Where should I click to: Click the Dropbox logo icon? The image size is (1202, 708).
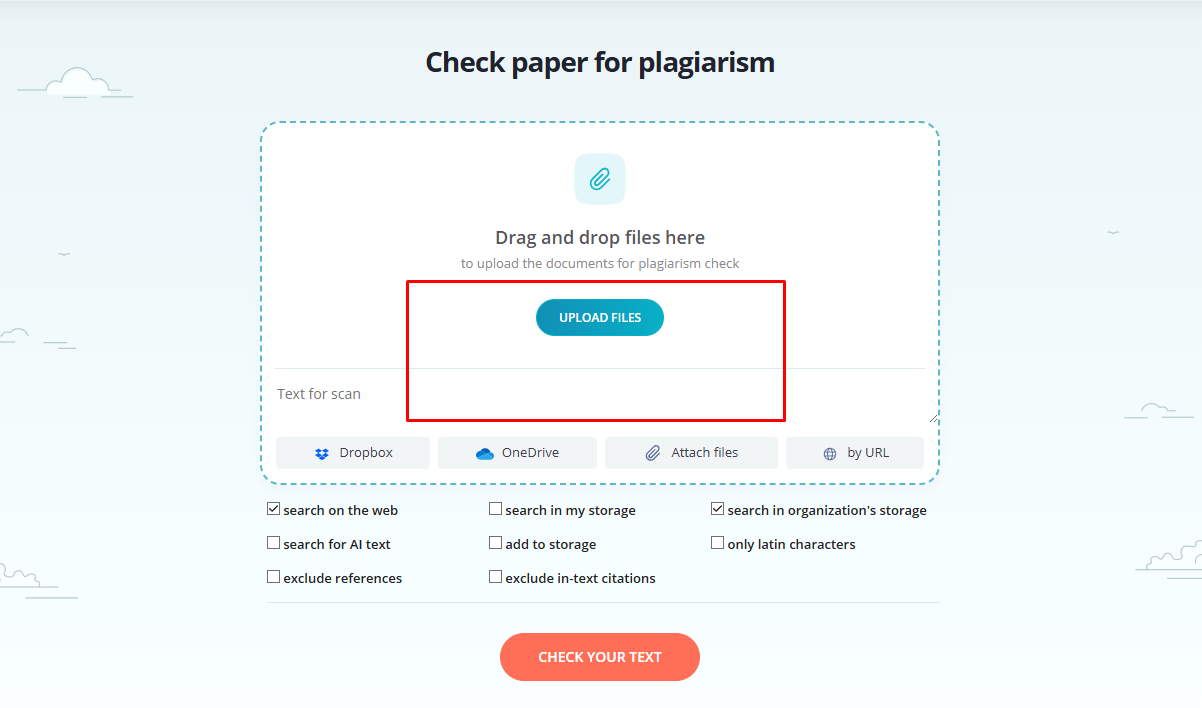pyautogui.click(x=321, y=453)
